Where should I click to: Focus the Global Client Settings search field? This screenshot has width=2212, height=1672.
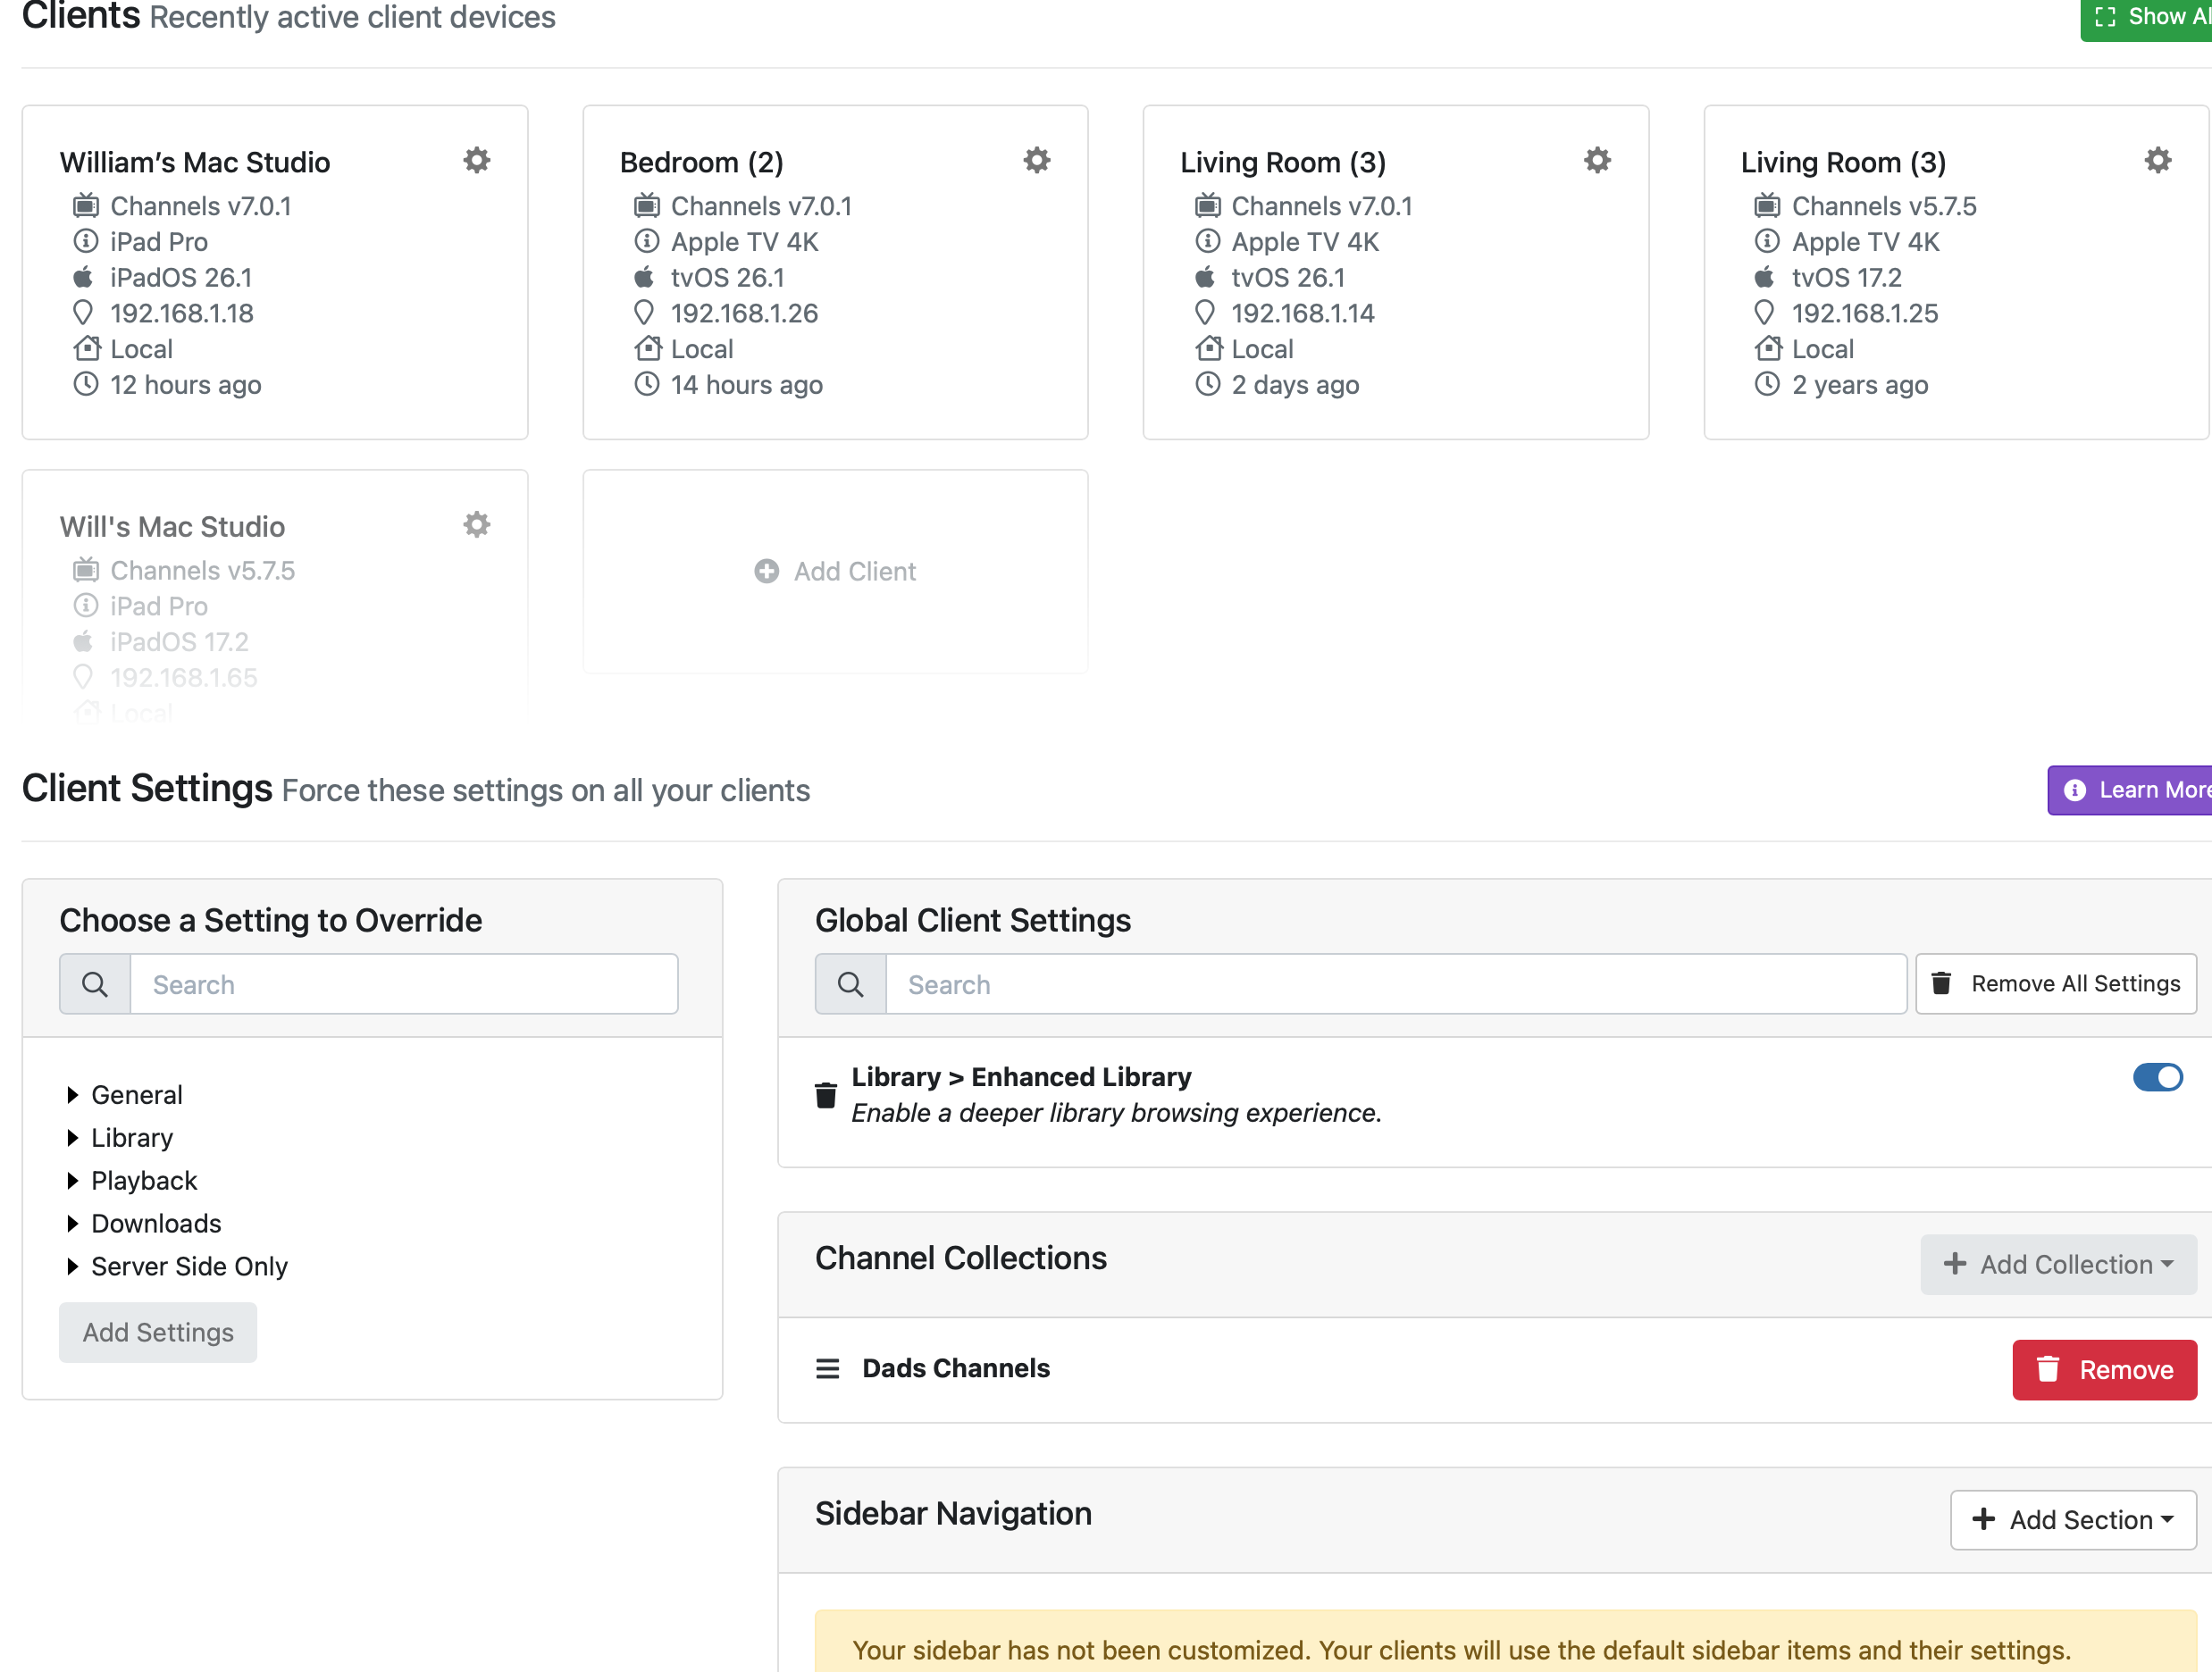coord(1395,985)
